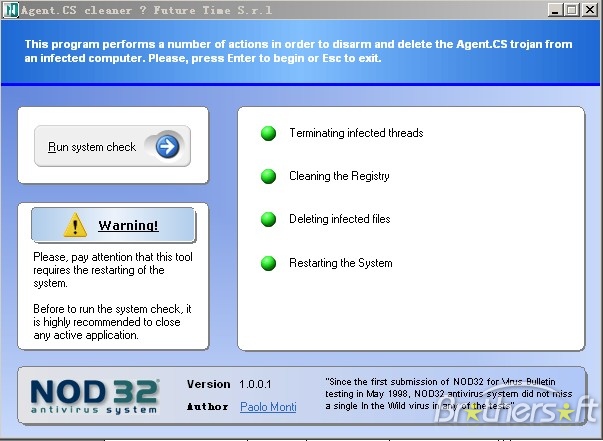Maximize the Agent.CS cleaner window

[572, 10]
